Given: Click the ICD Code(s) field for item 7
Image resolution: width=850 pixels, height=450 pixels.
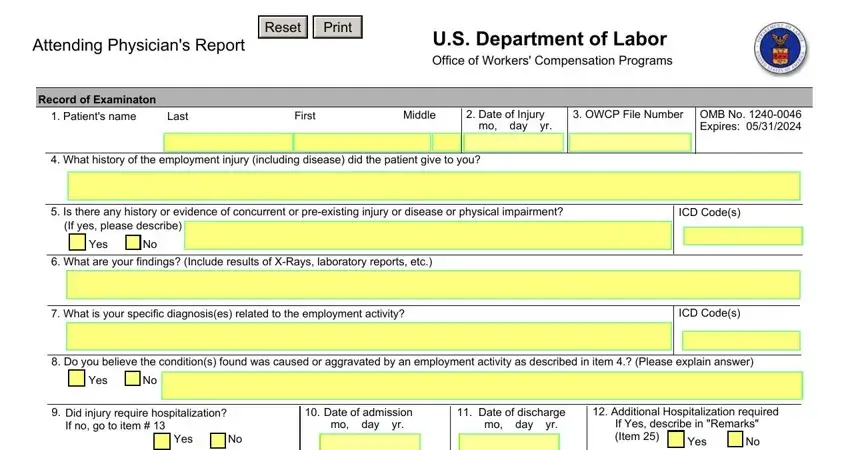Looking at the screenshot, I should tap(741, 340).
